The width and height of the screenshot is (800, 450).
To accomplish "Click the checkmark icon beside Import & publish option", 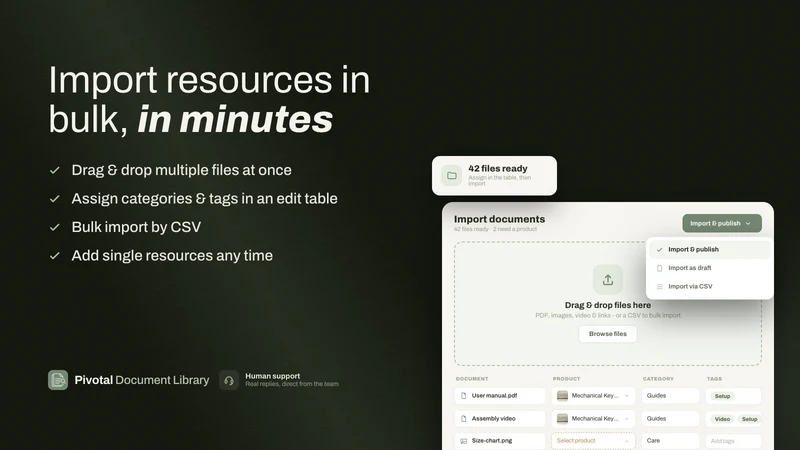I will click(659, 249).
